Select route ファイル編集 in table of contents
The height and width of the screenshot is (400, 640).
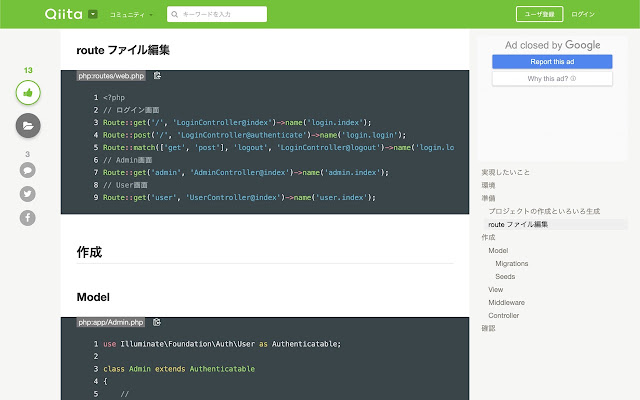click(518, 224)
